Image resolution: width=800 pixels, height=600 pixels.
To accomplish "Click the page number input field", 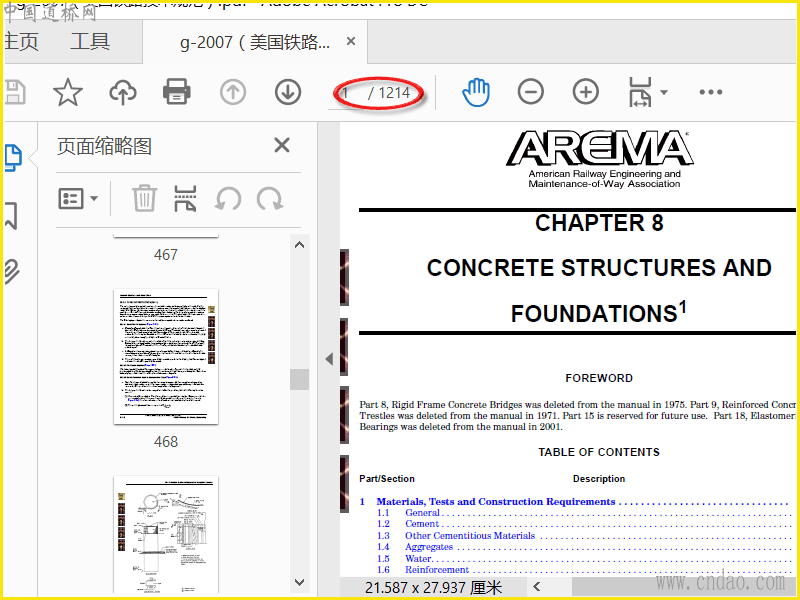I will [347, 93].
